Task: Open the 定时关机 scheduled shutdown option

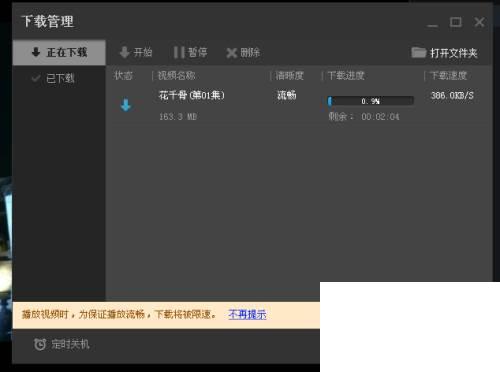Action: 62,344
